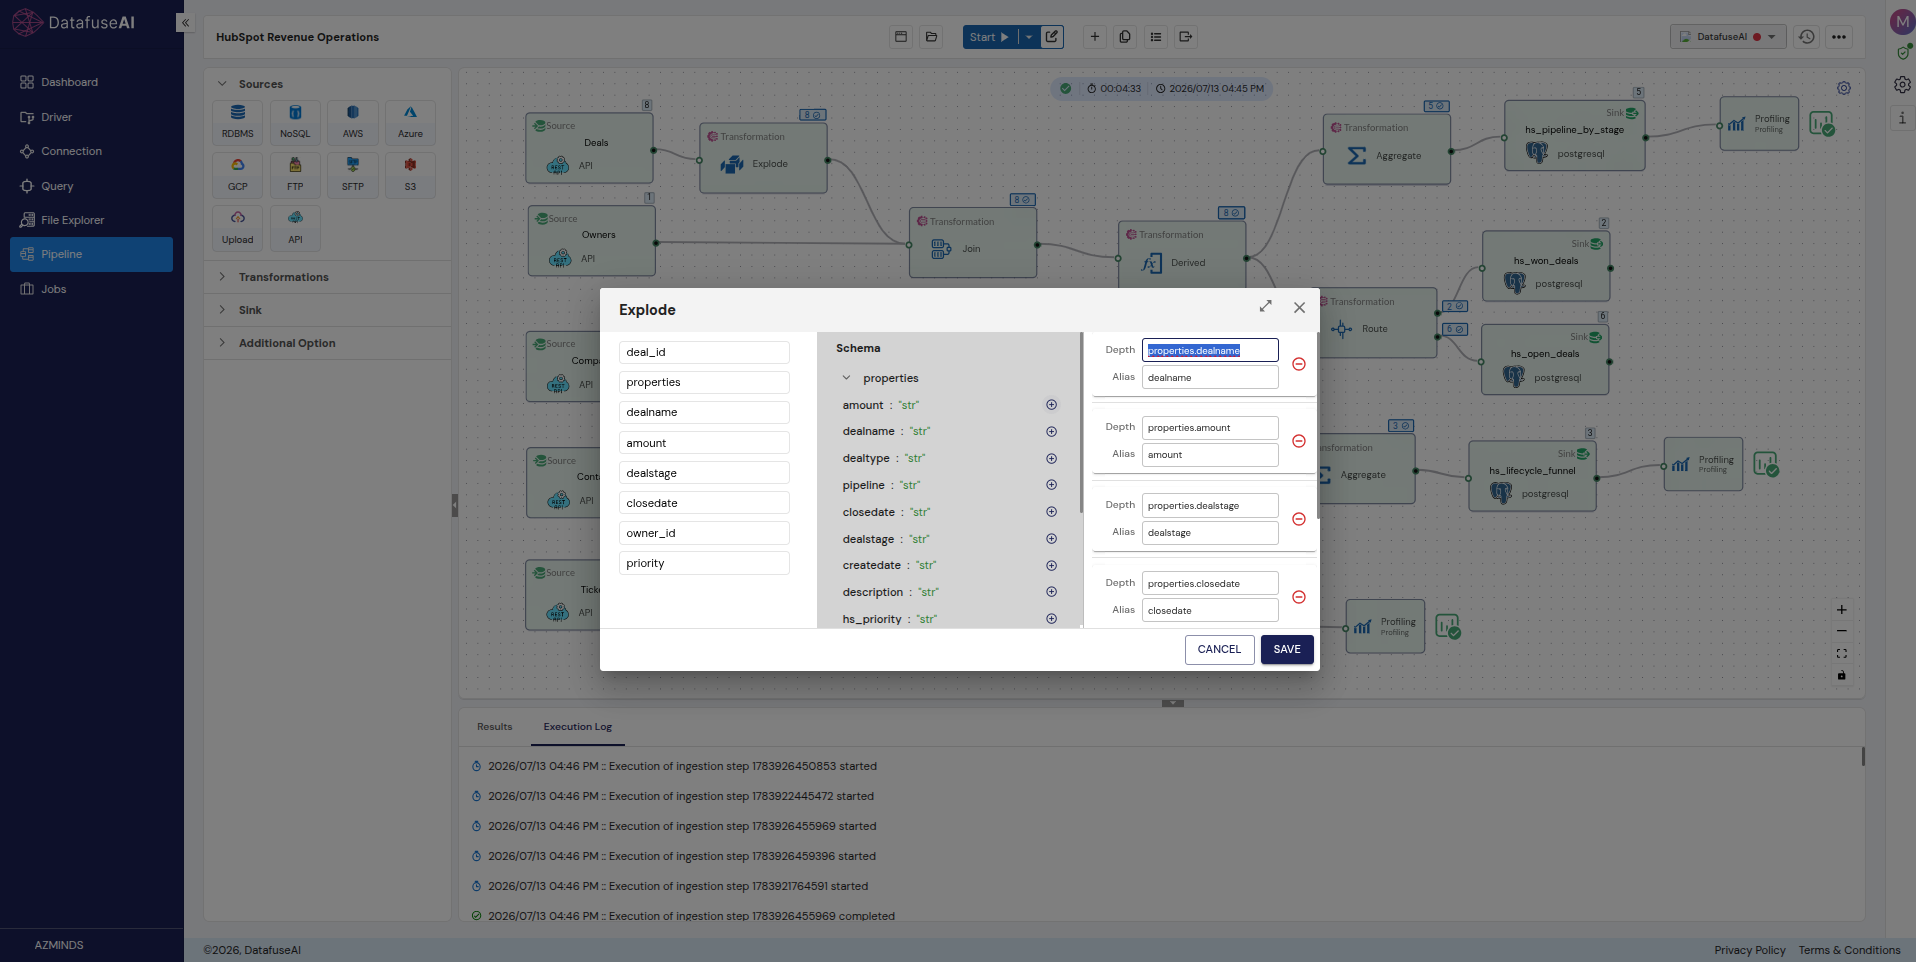1916x962 pixels.
Task: Open Dashboard in the sidebar
Action: pyautogui.click(x=91, y=82)
